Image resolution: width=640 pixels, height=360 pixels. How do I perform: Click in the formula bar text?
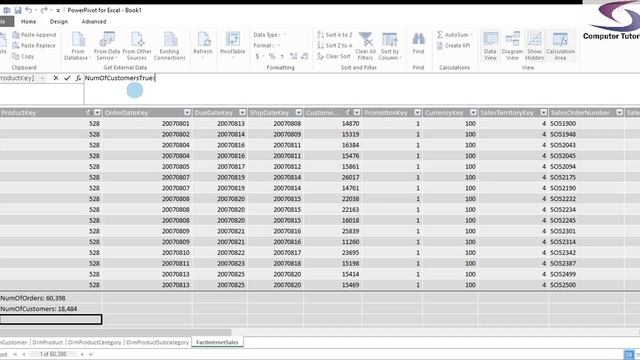click(120, 78)
